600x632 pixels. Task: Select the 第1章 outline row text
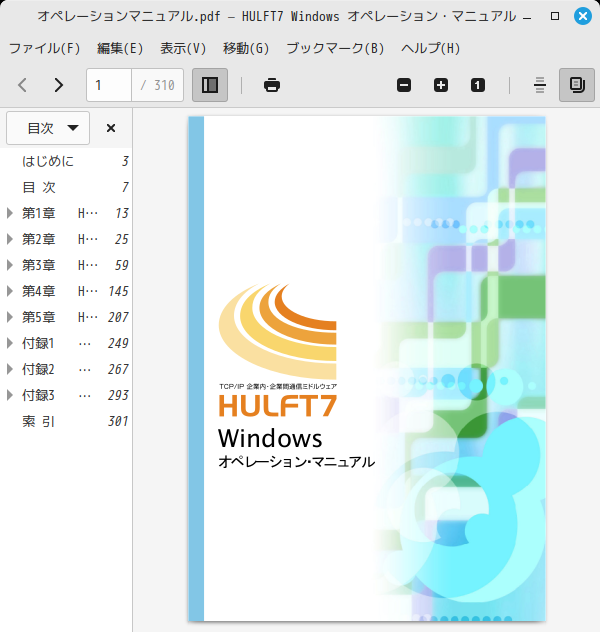coord(60,213)
